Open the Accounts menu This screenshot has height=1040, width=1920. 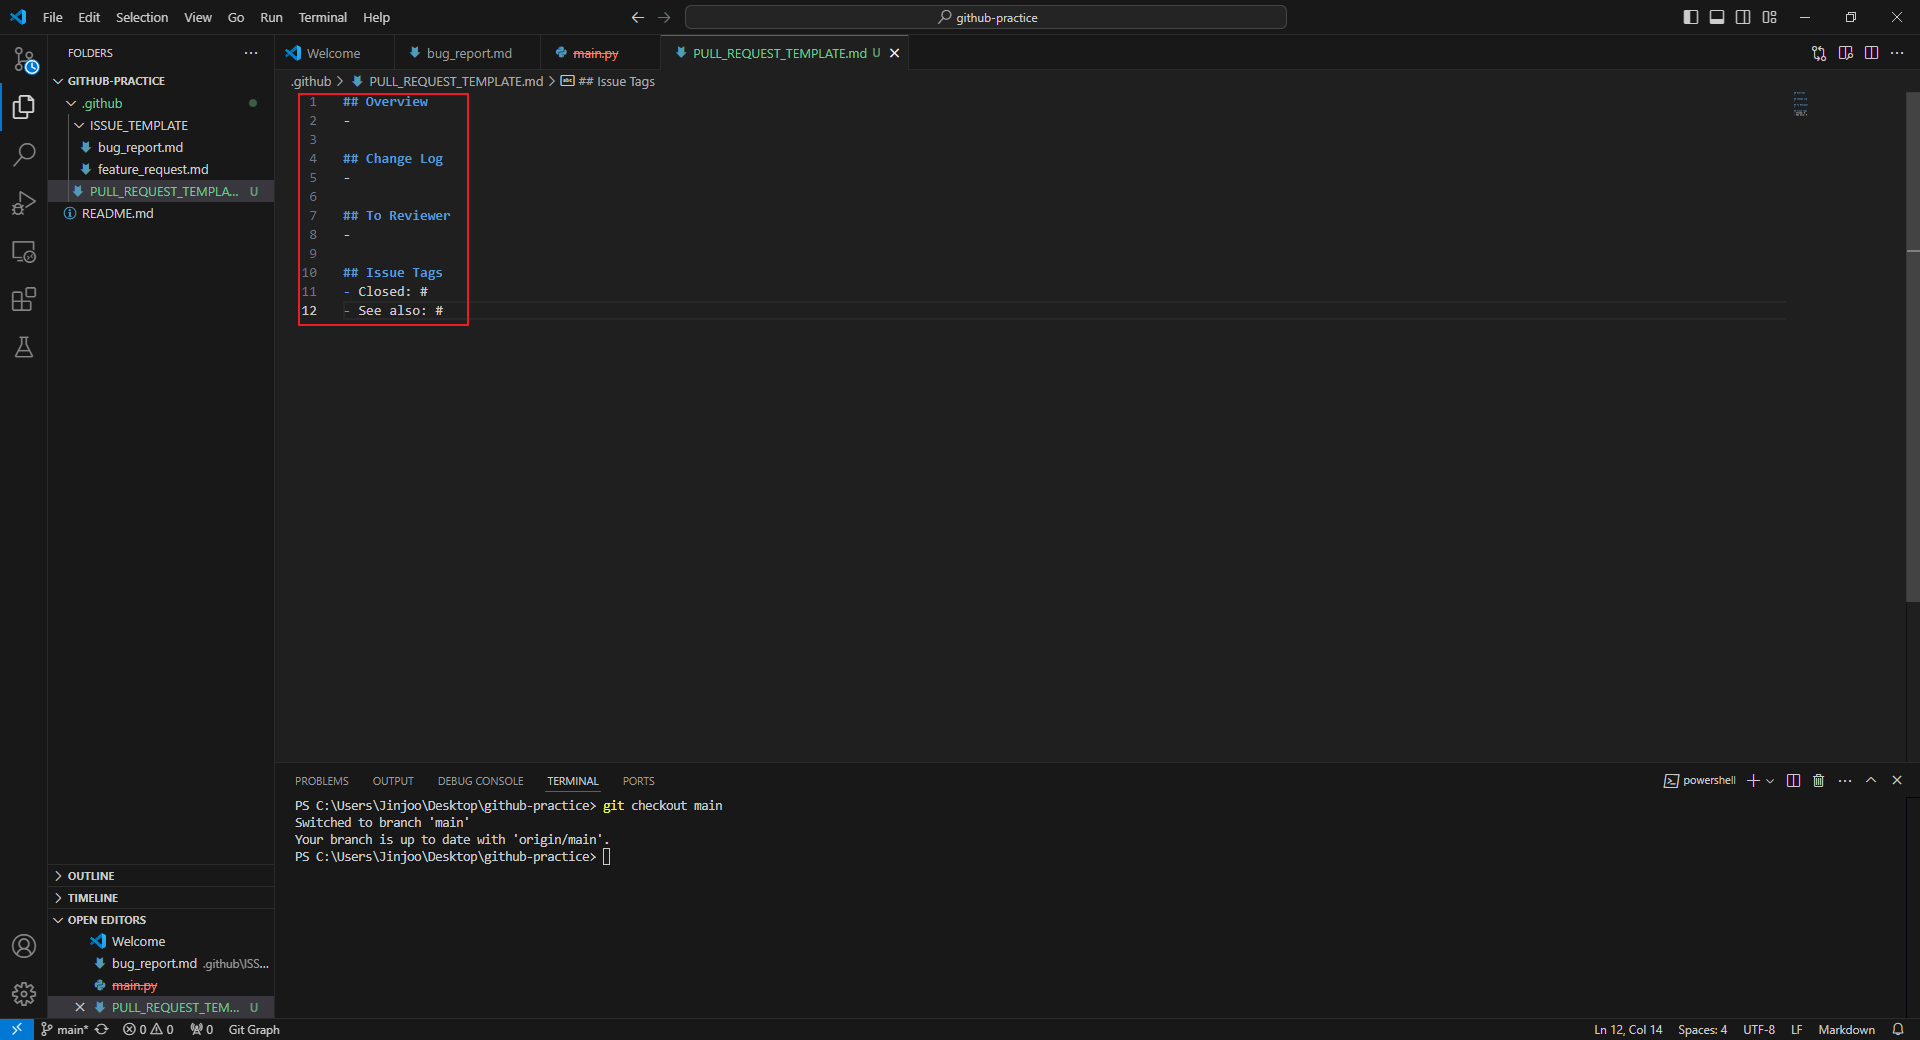pos(24,946)
